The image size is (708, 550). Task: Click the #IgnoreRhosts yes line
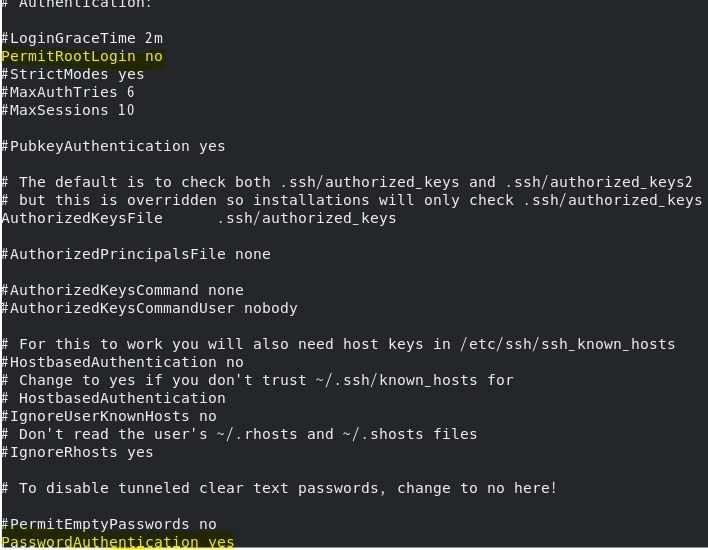pos(77,452)
